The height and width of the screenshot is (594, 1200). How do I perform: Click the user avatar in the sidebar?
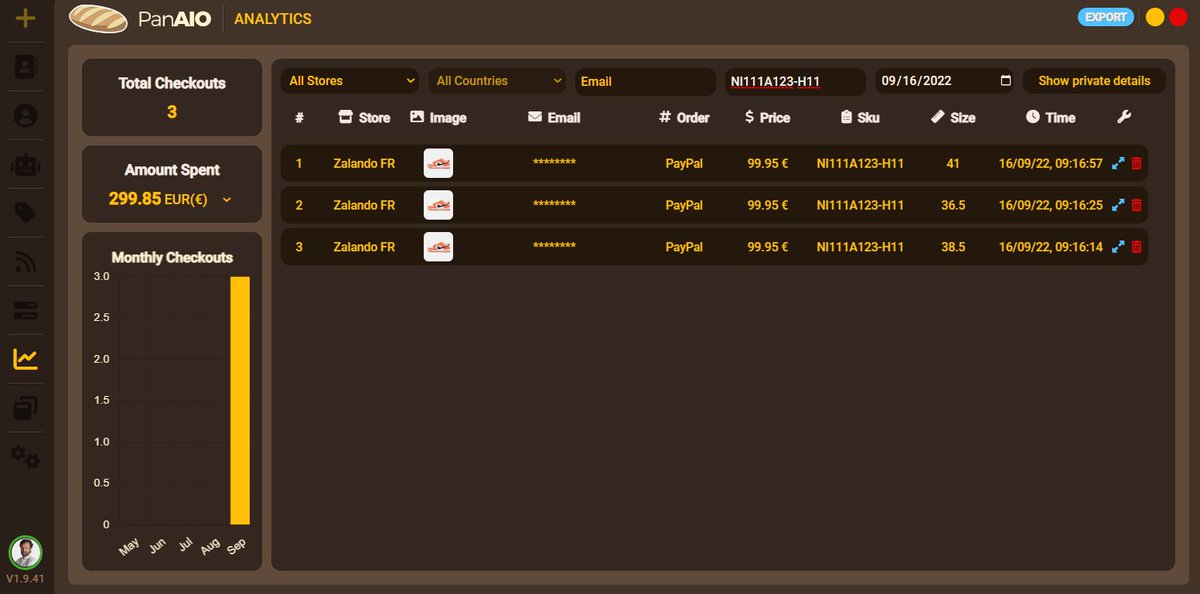[x=26, y=552]
